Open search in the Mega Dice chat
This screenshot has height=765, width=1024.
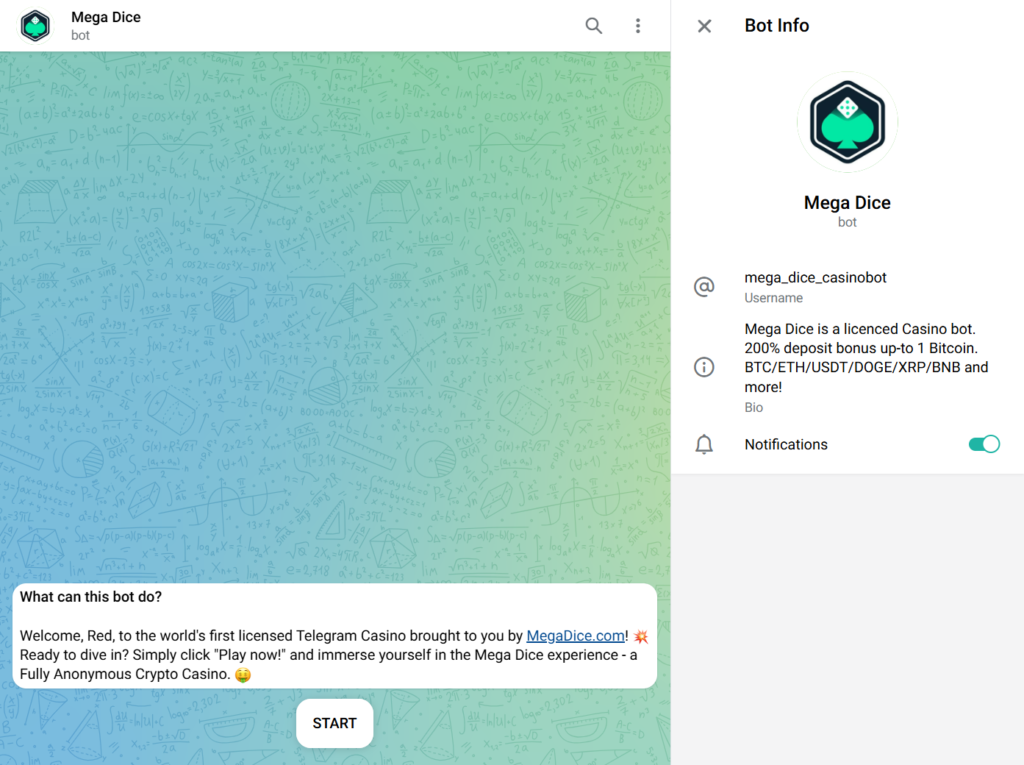tap(593, 25)
